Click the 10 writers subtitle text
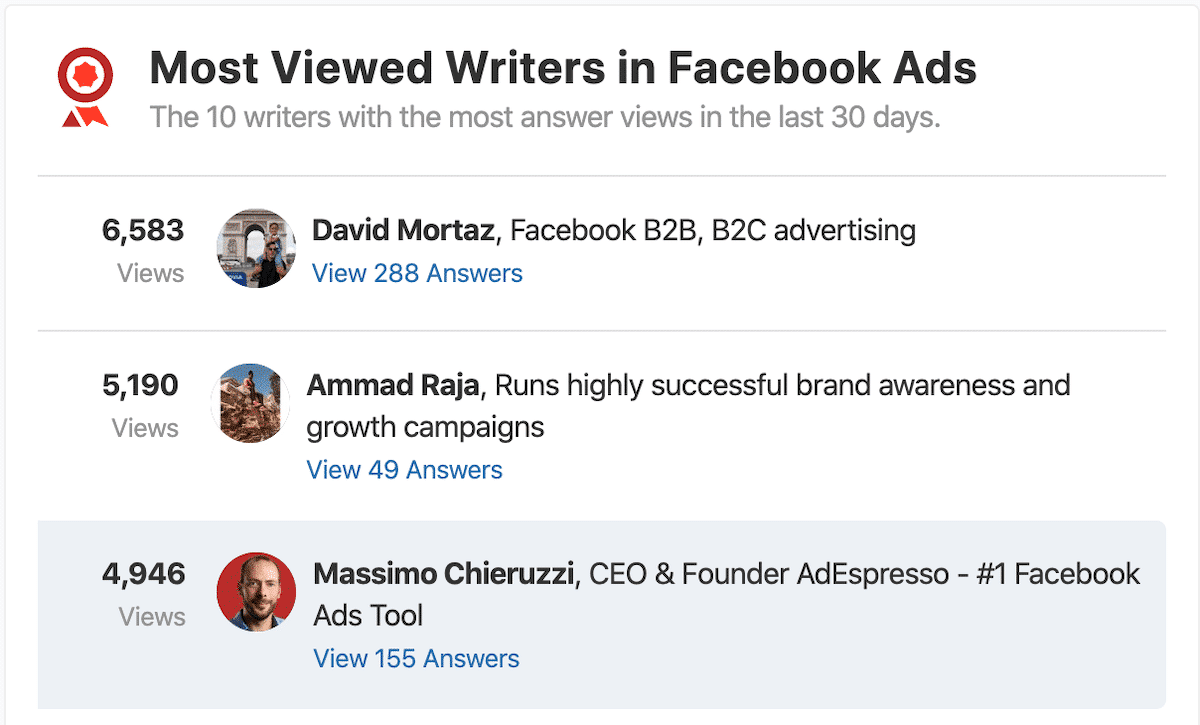This screenshot has height=725, width=1200. point(546,117)
